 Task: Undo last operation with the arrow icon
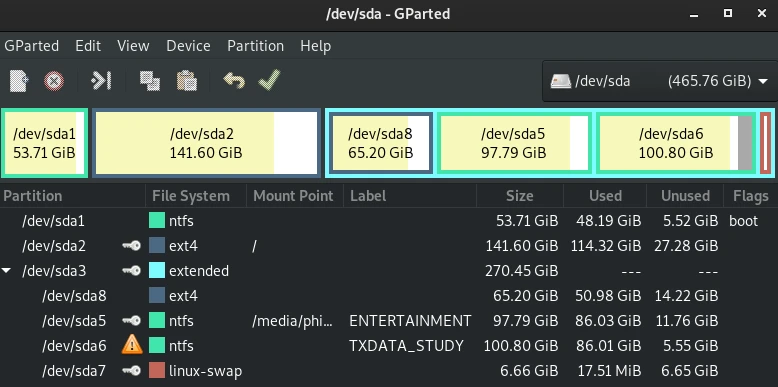click(234, 80)
